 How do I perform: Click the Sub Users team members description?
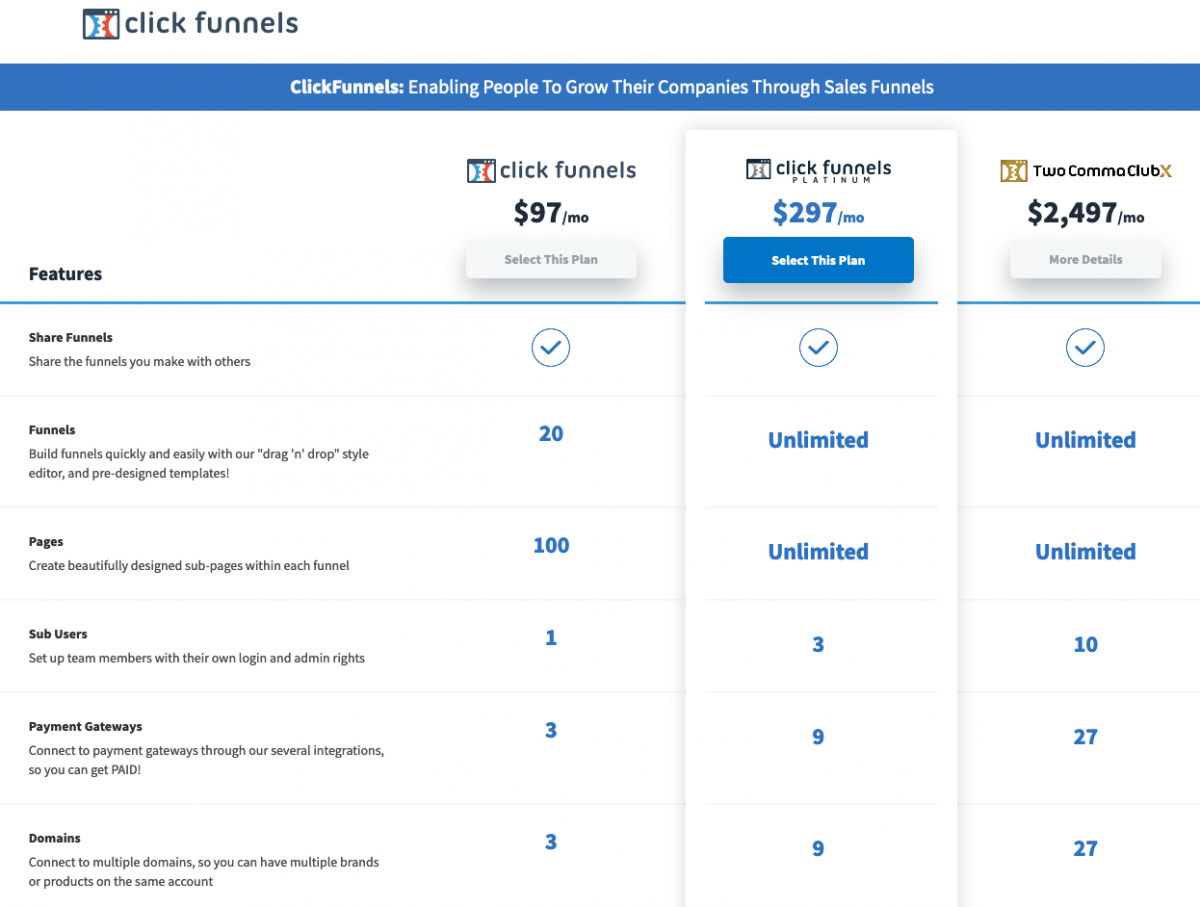coord(197,658)
